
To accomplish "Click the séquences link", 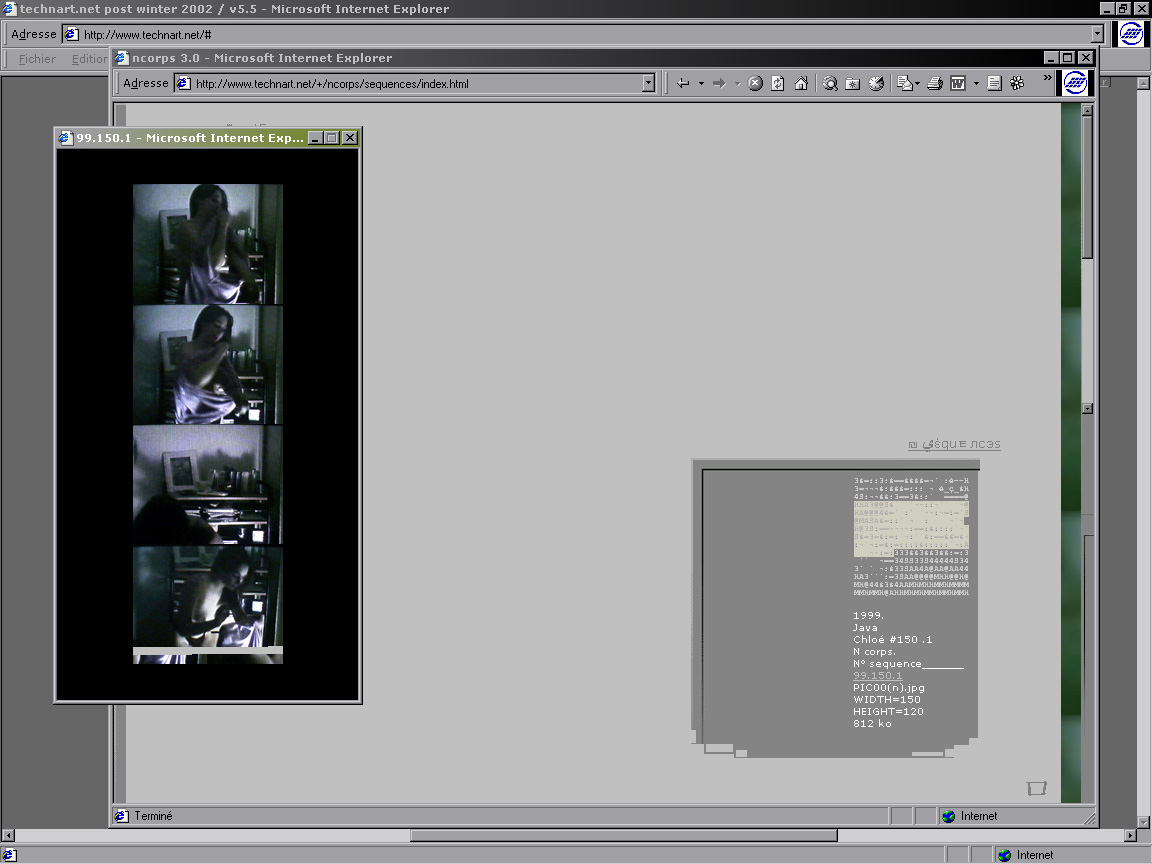I will coord(954,444).
